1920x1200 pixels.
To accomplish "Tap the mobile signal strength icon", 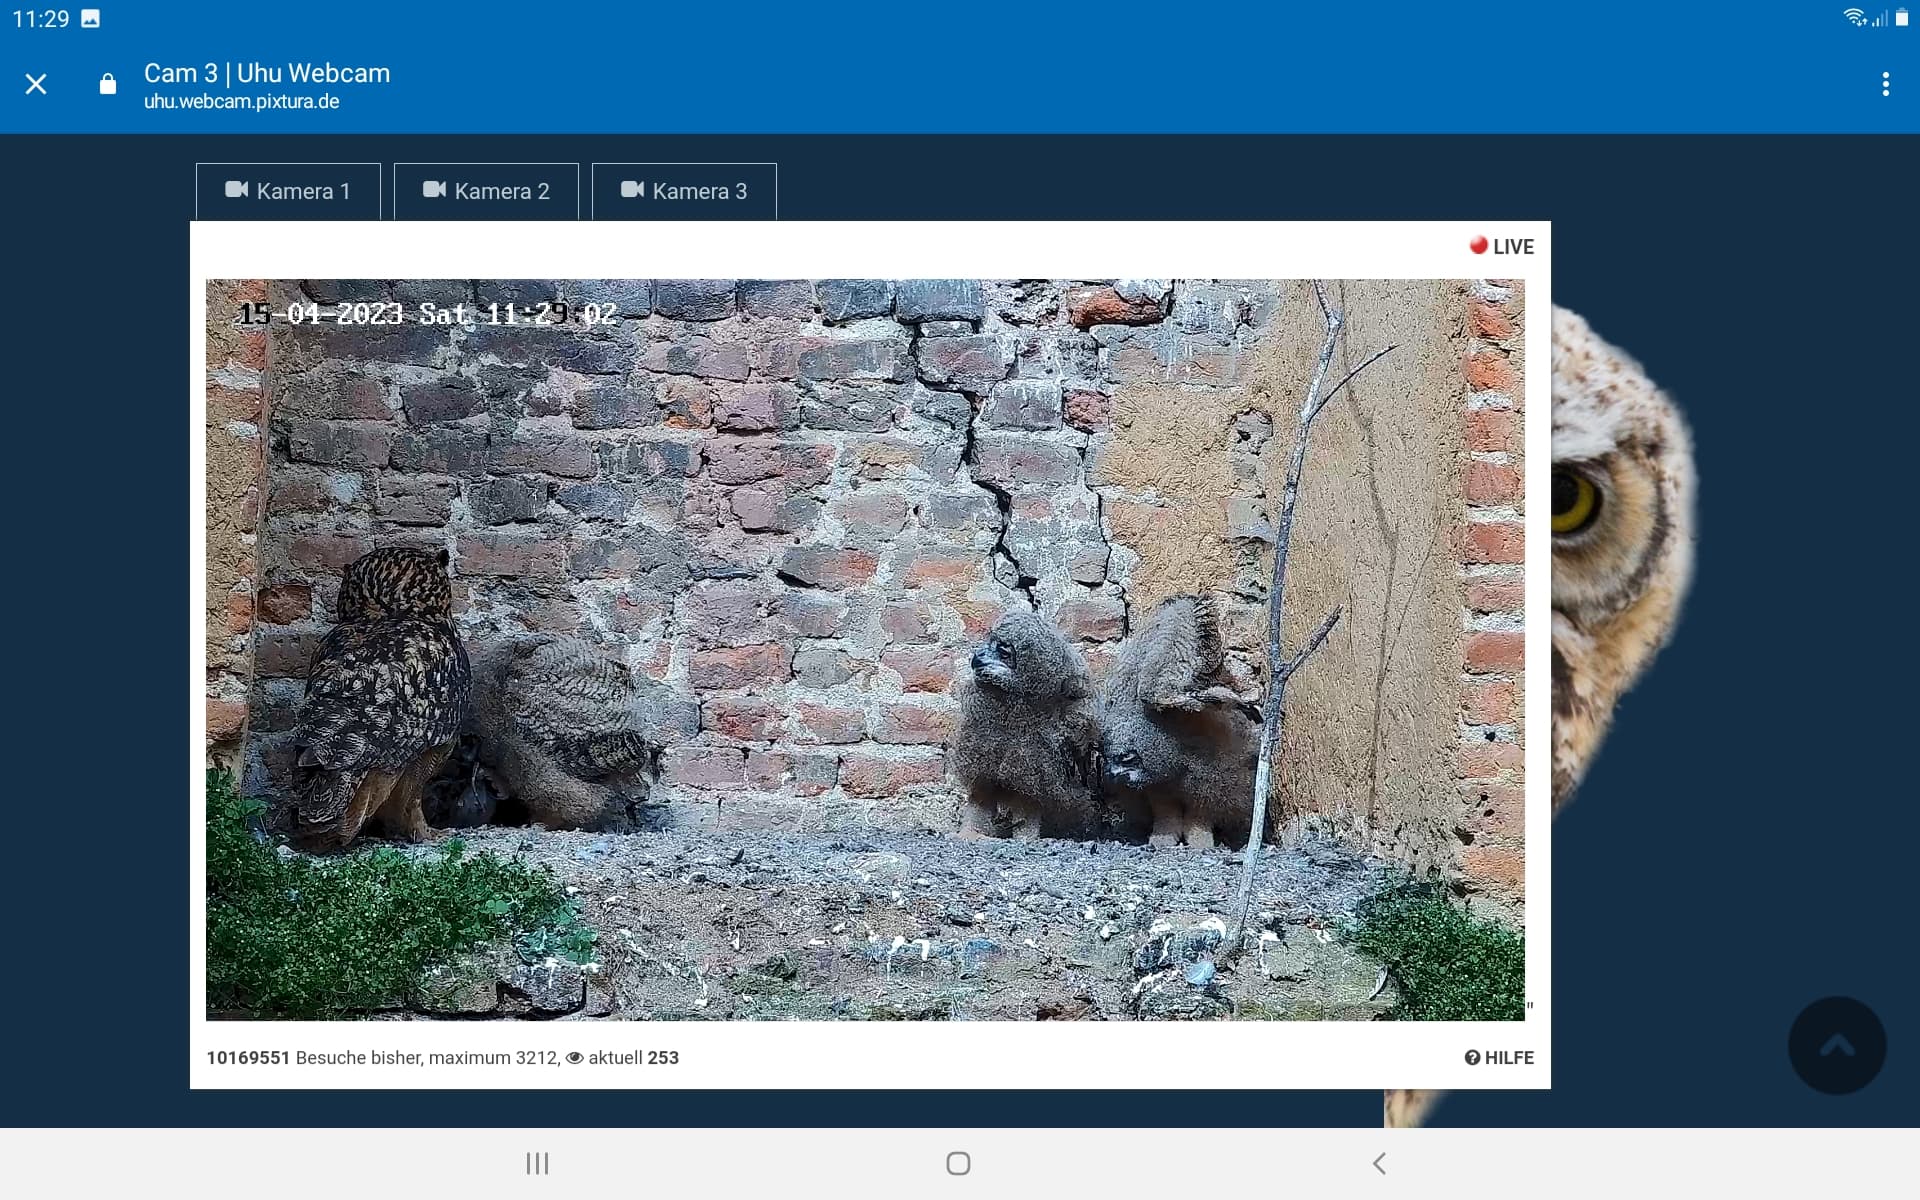I will (1880, 18).
